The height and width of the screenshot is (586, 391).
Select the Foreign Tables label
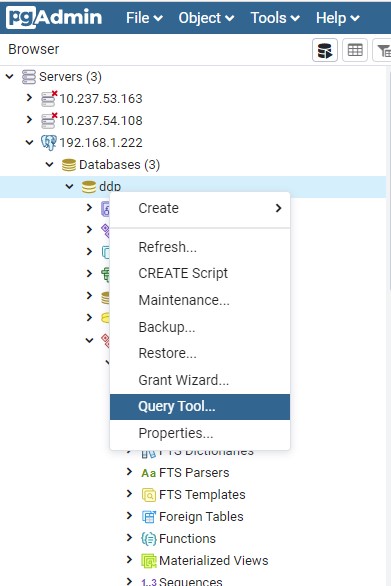click(201, 517)
